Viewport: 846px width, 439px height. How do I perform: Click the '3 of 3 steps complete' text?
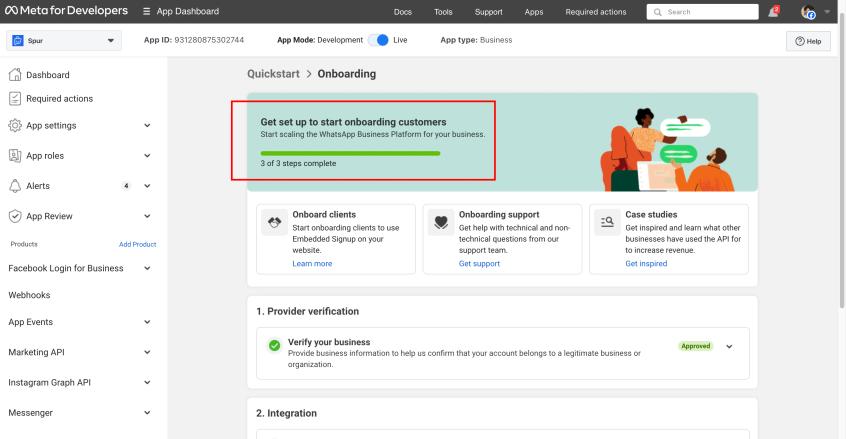click(x=298, y=163)
